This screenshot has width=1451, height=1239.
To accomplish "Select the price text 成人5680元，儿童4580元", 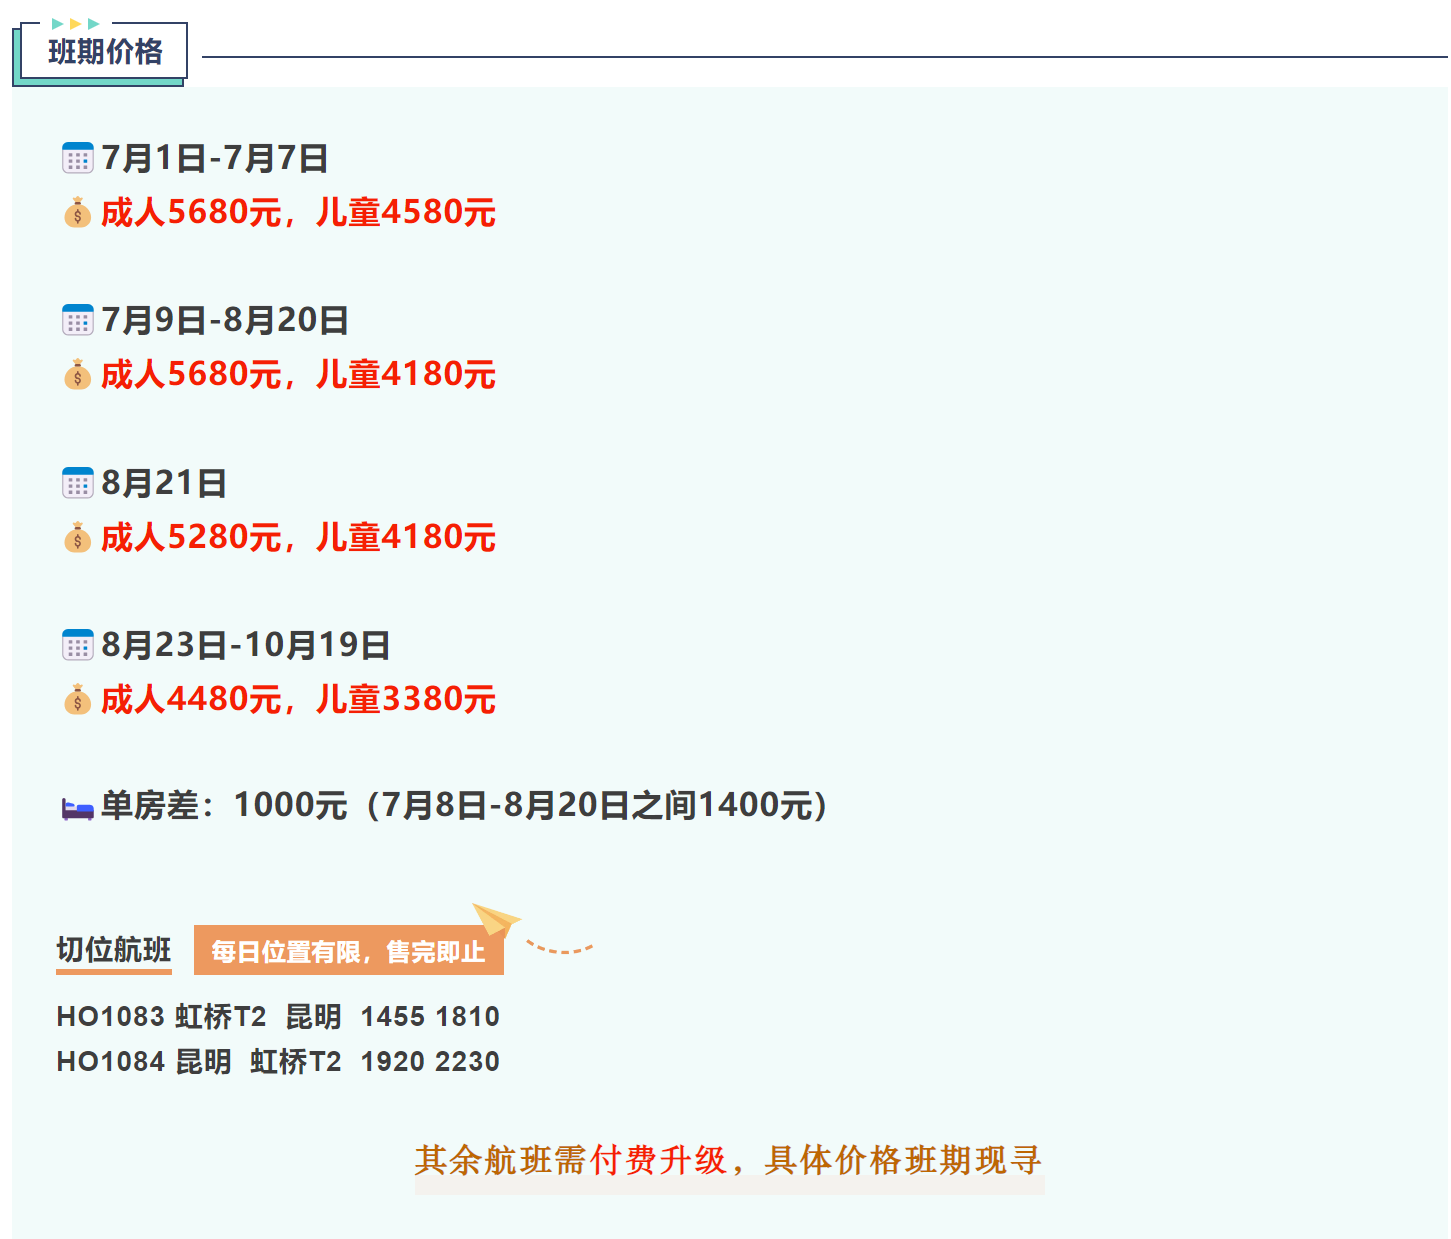I will pyautogui.click(x=299, y=213).
